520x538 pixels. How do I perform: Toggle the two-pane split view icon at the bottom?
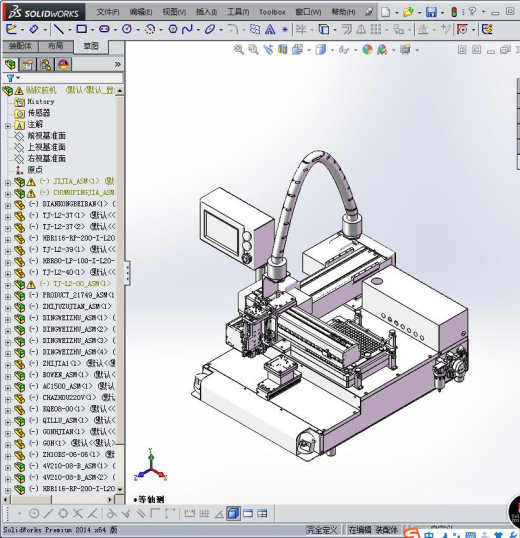248,513
